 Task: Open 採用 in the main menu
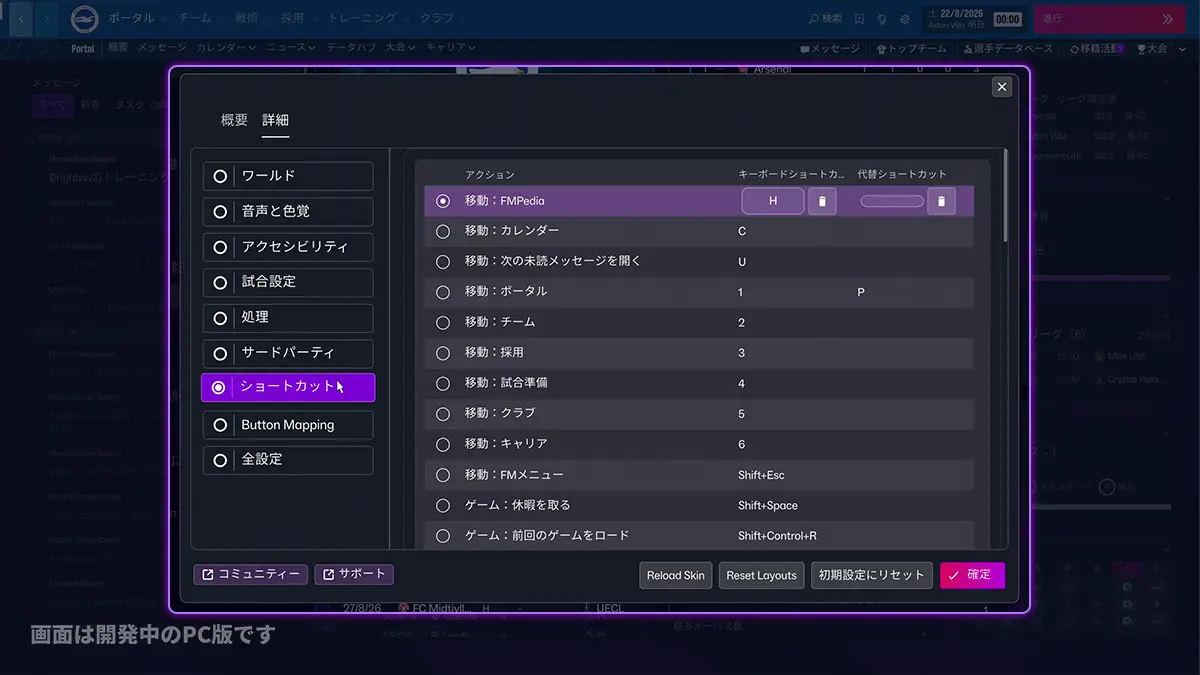293,18
